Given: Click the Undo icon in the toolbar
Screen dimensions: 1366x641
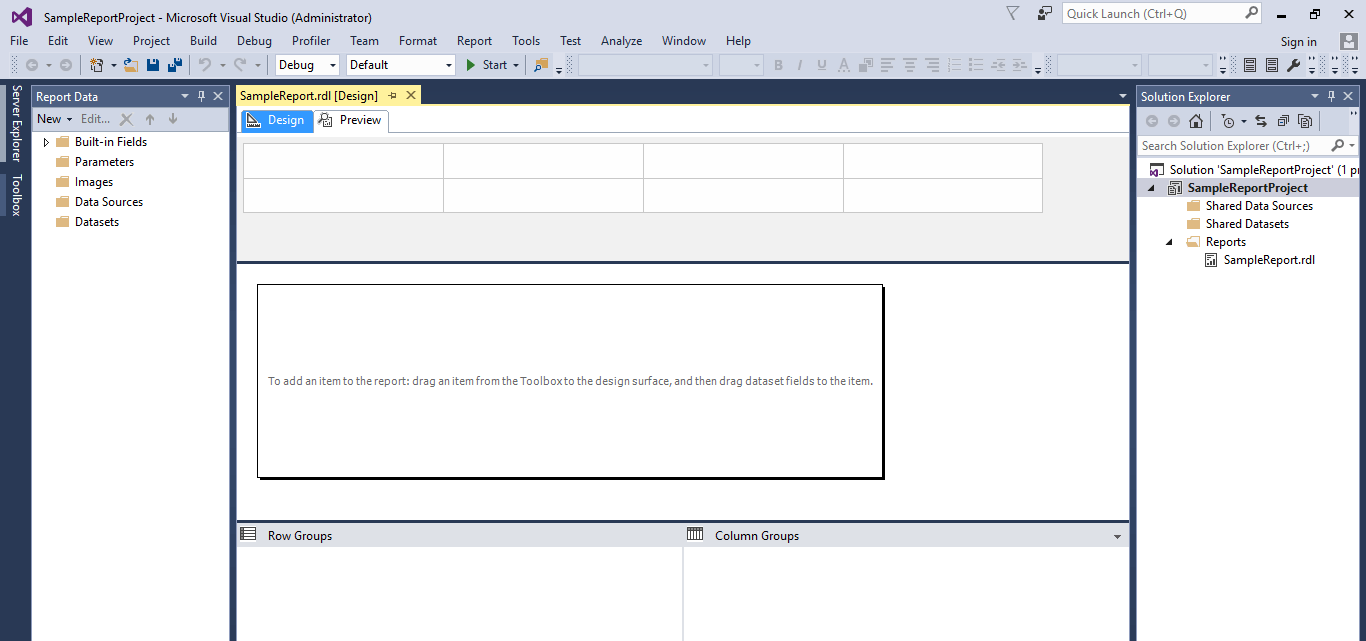Looking at the screenshot, I should [x=205, y=64].
